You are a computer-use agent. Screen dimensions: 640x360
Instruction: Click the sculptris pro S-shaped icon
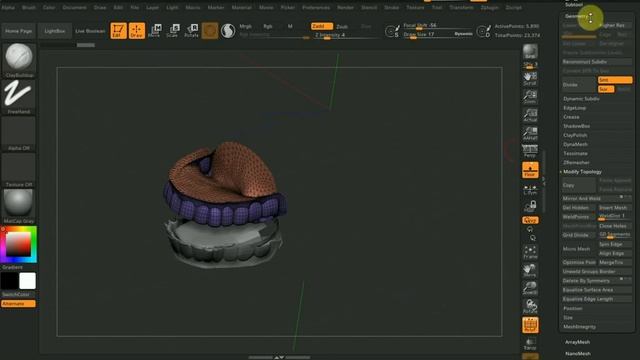tap(228, 31)
